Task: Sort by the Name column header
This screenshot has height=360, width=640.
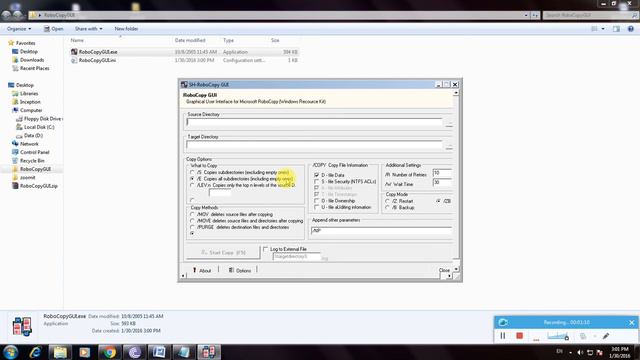Action: 77,40
